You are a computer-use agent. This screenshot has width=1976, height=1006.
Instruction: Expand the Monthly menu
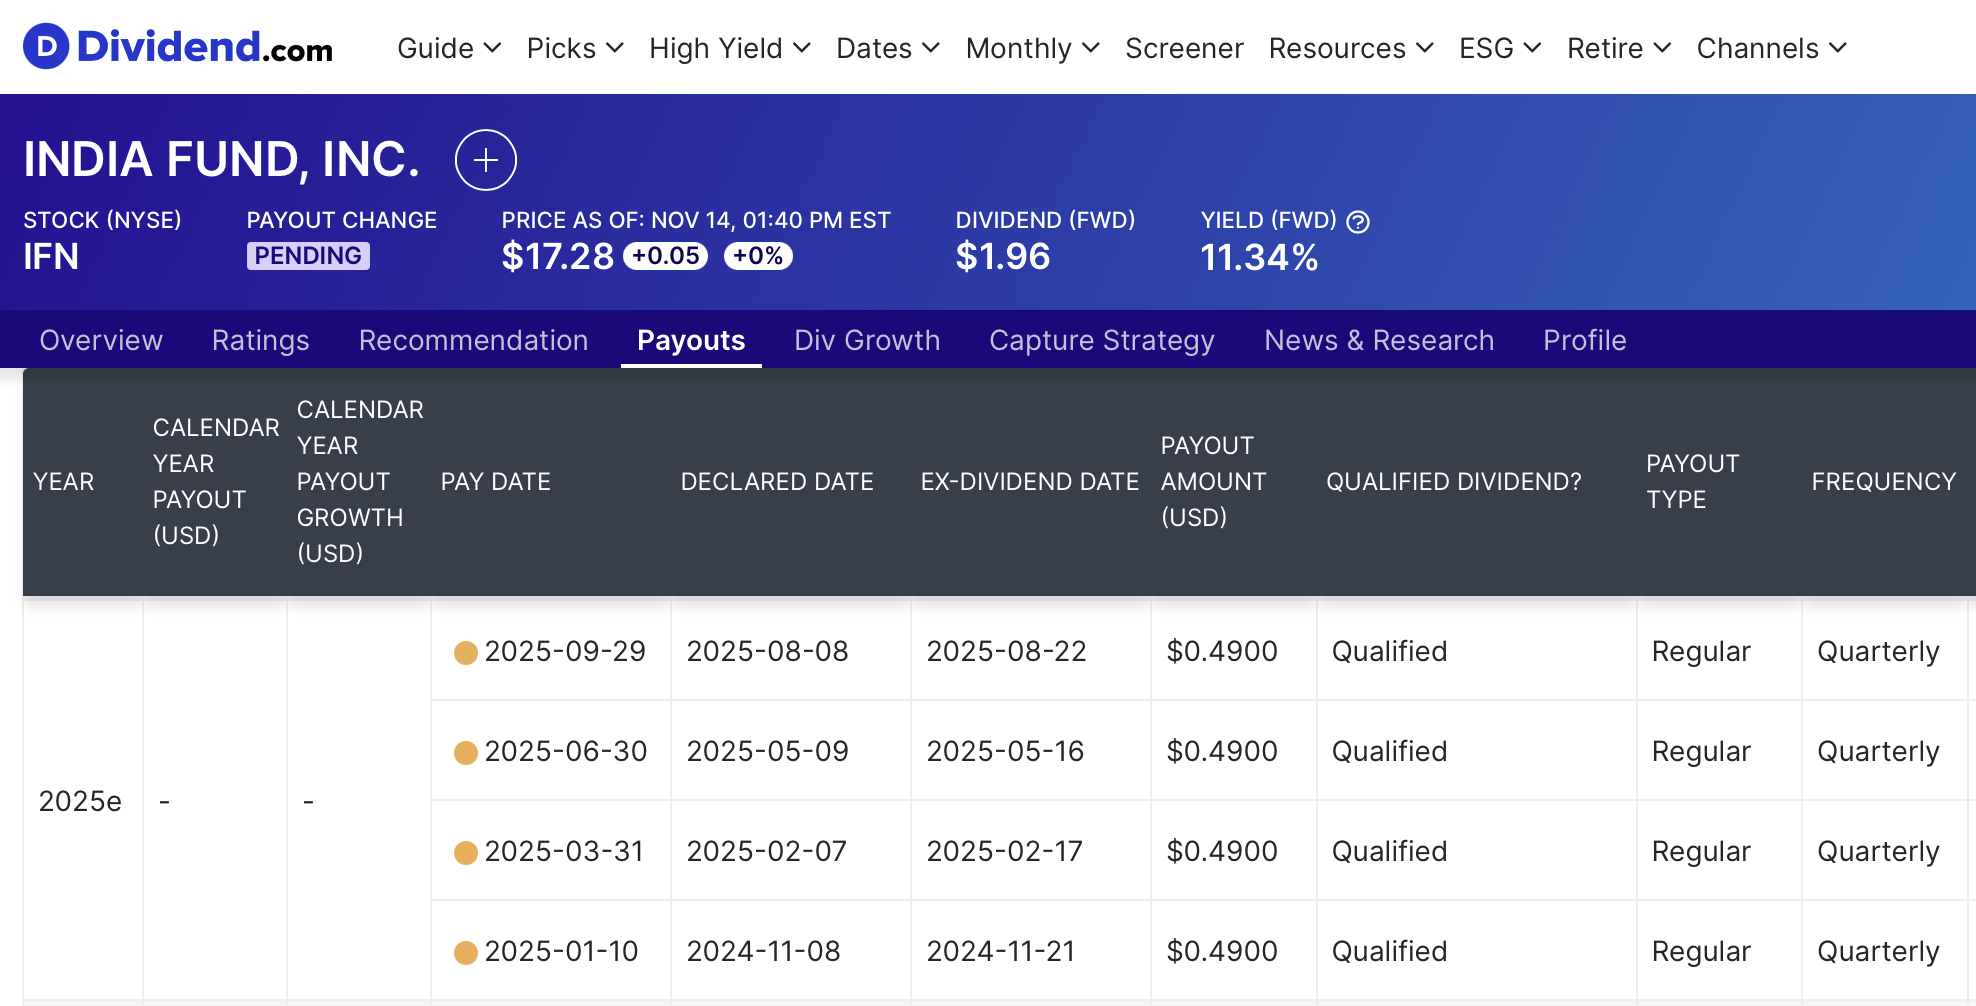1032,48
